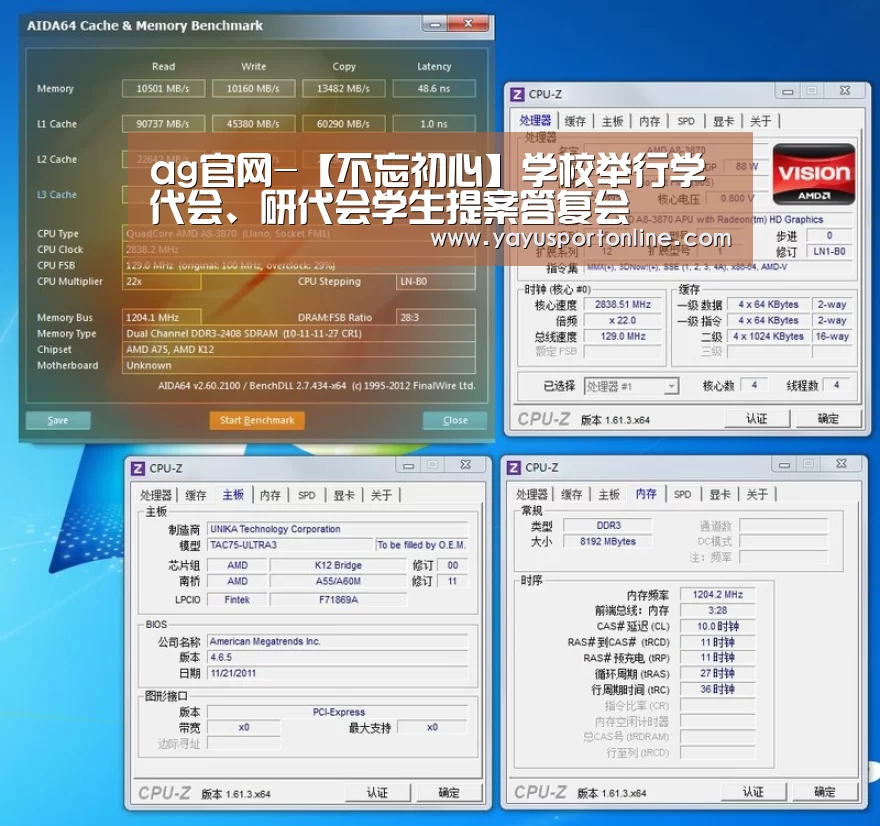Click 认证 button in memory CPU-Z window
Screen dimensions: 880x826
click(753, 792)
